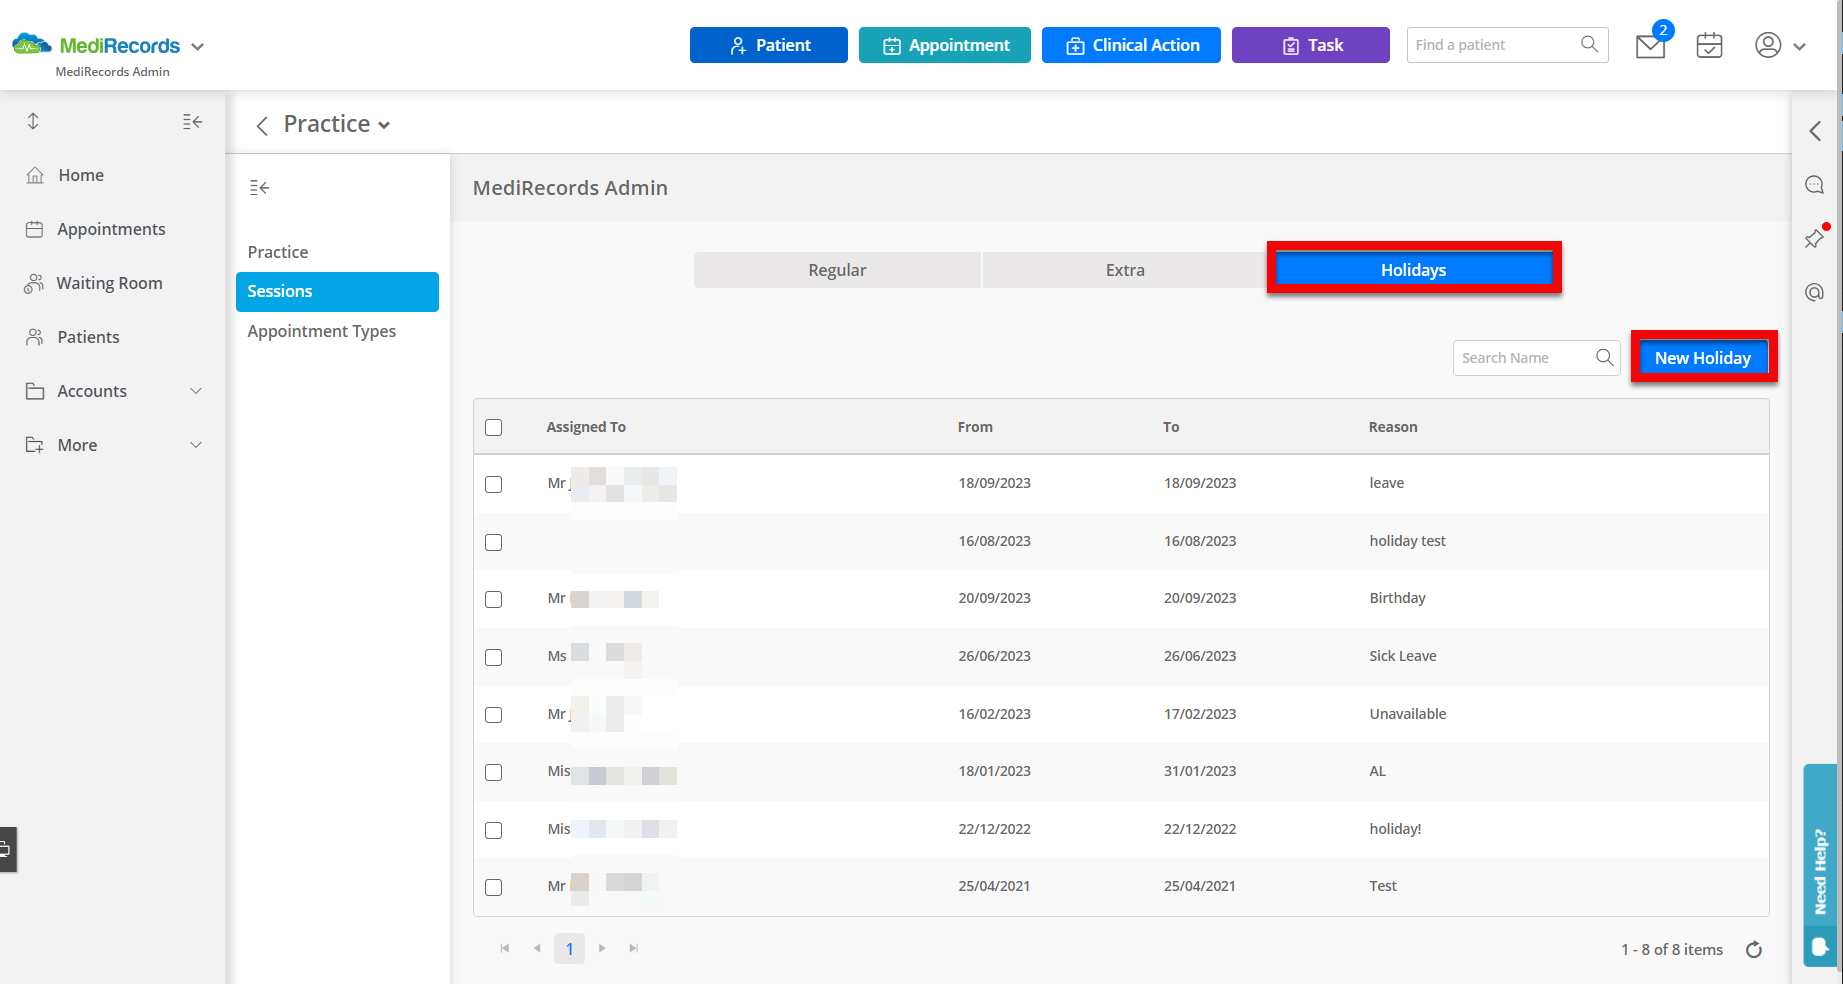Open the Need Help side tab
1843x984 pixels.
tap(1820, 865)
